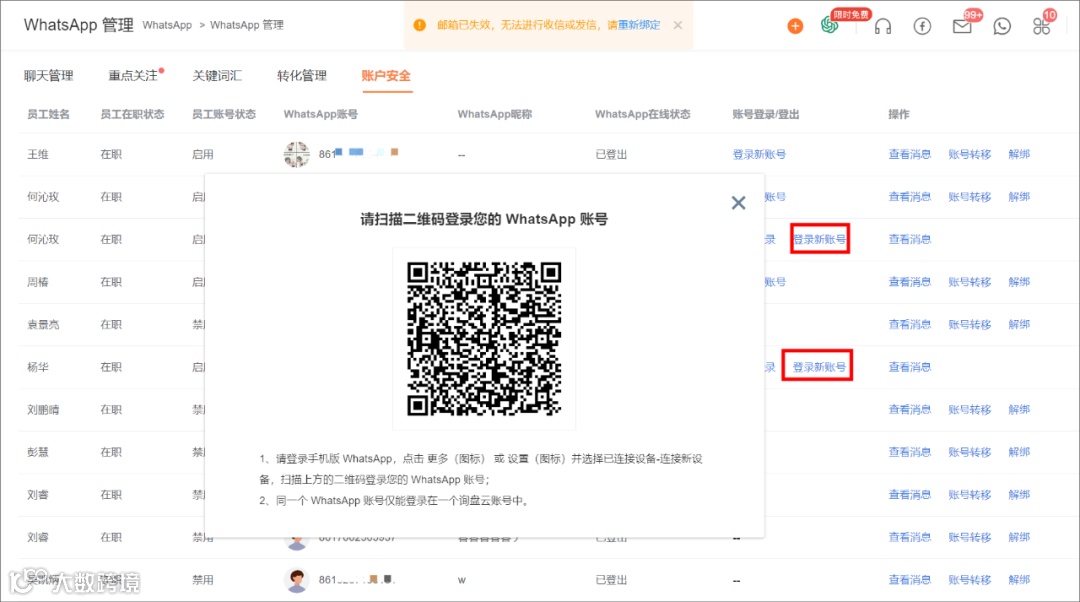Open the green AI assistant icon marked 限时免费
Viewport: 1080px width, 602px height.
pyautogui.click(x=830, y=25)
